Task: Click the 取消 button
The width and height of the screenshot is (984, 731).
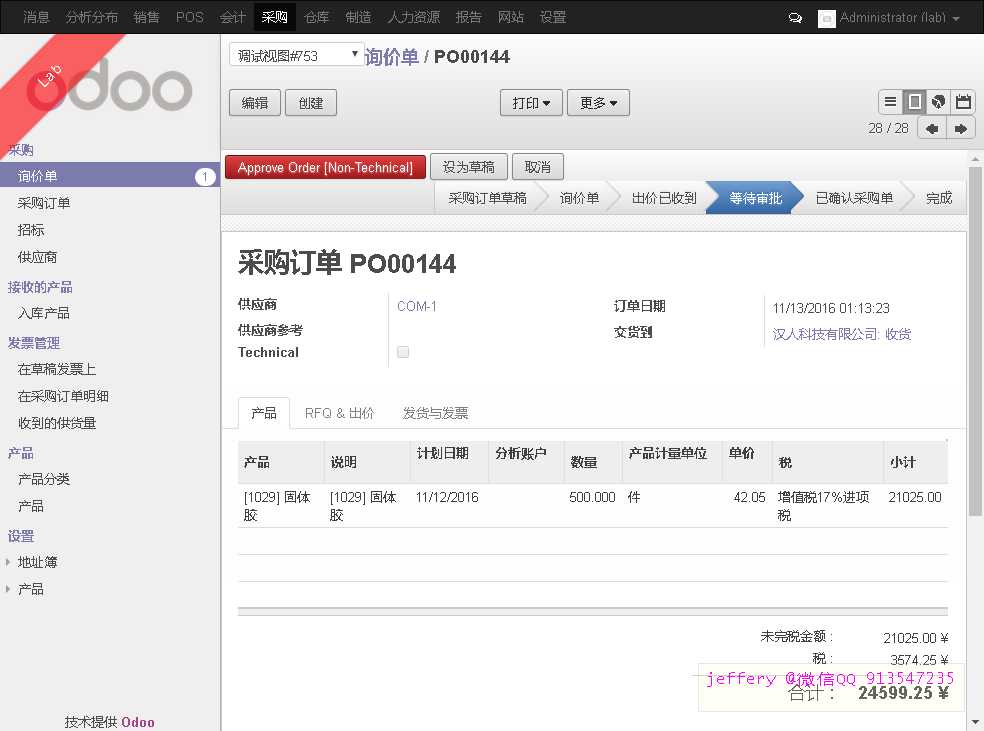Action: (x=537, y=168)
